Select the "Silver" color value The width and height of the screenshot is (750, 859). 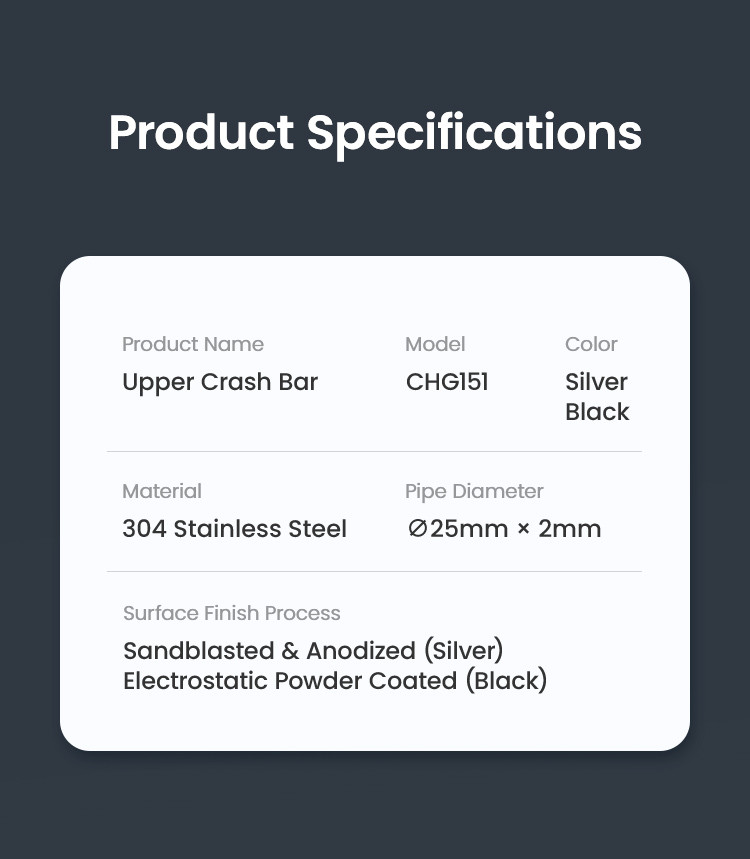pyautogui.click(x=596, y=382)
